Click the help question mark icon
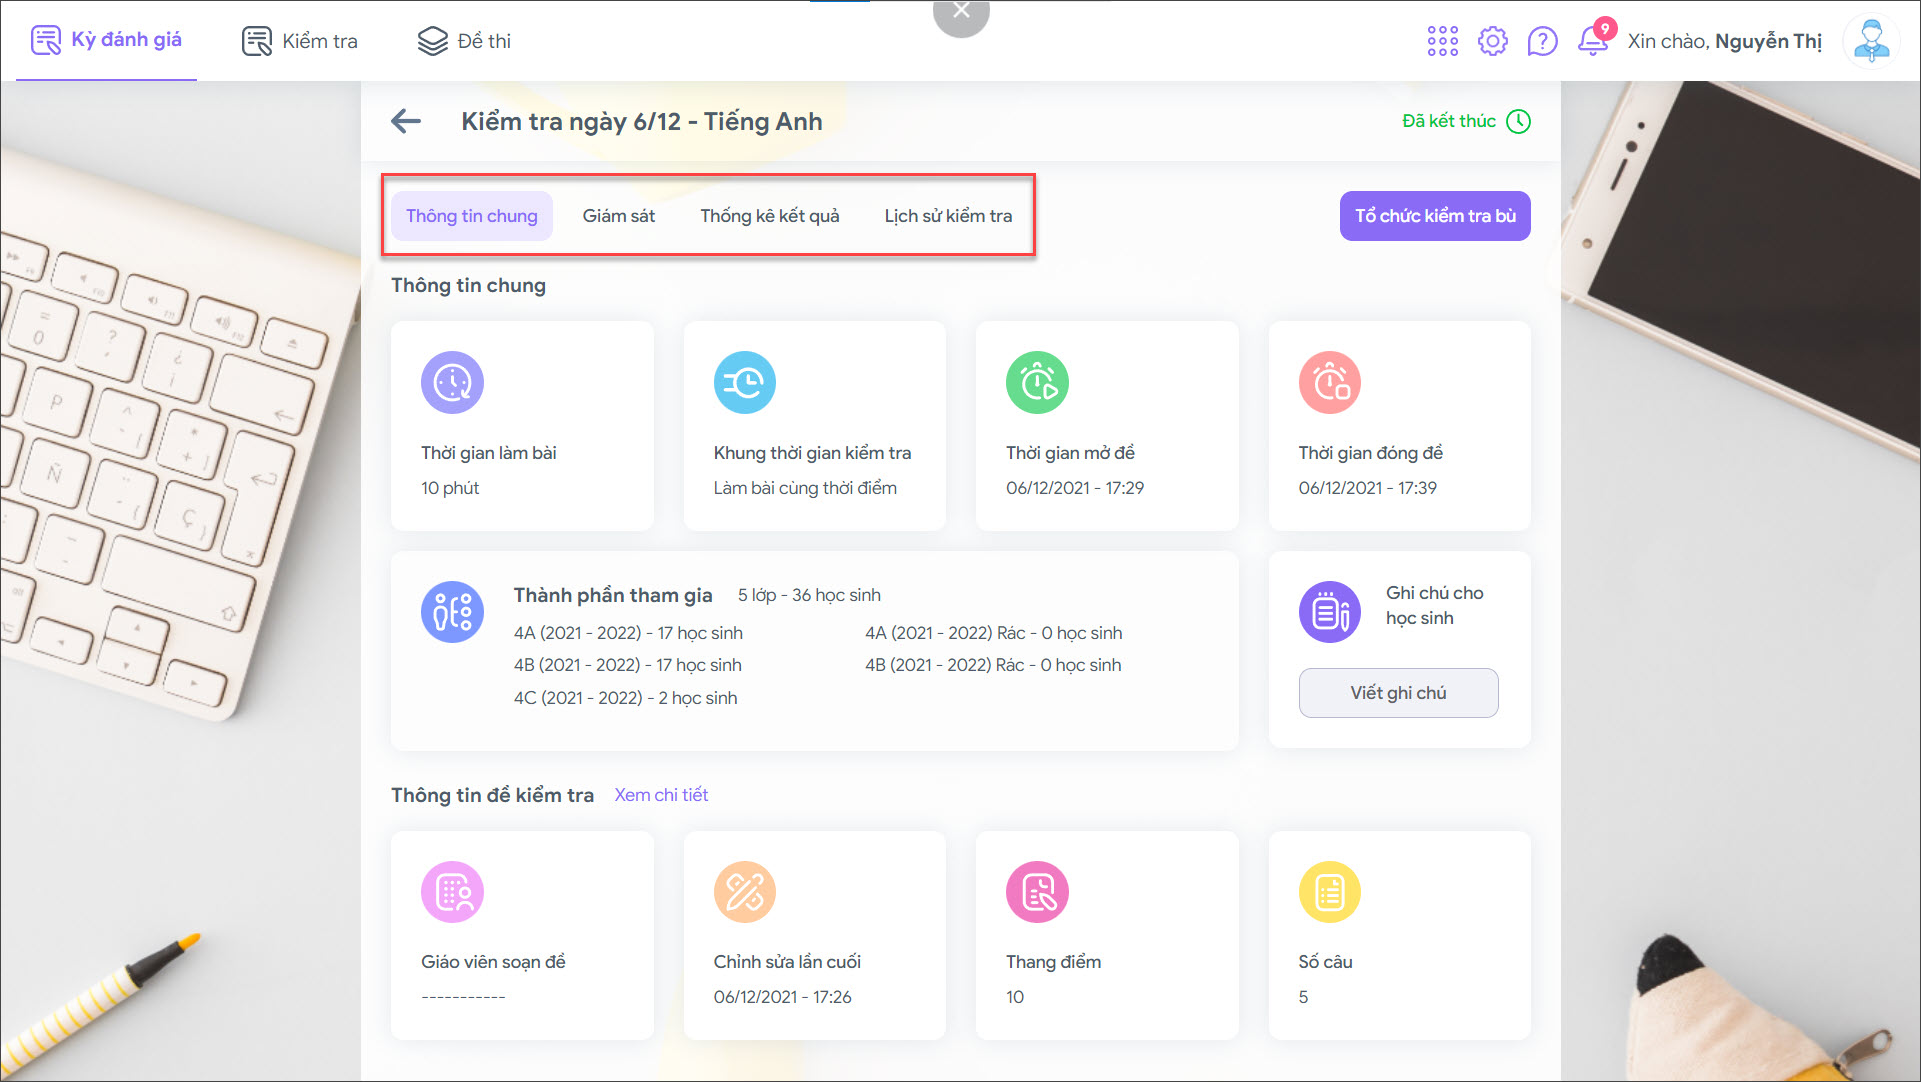1921x1082 pixels. click(x=1542, y=41)
